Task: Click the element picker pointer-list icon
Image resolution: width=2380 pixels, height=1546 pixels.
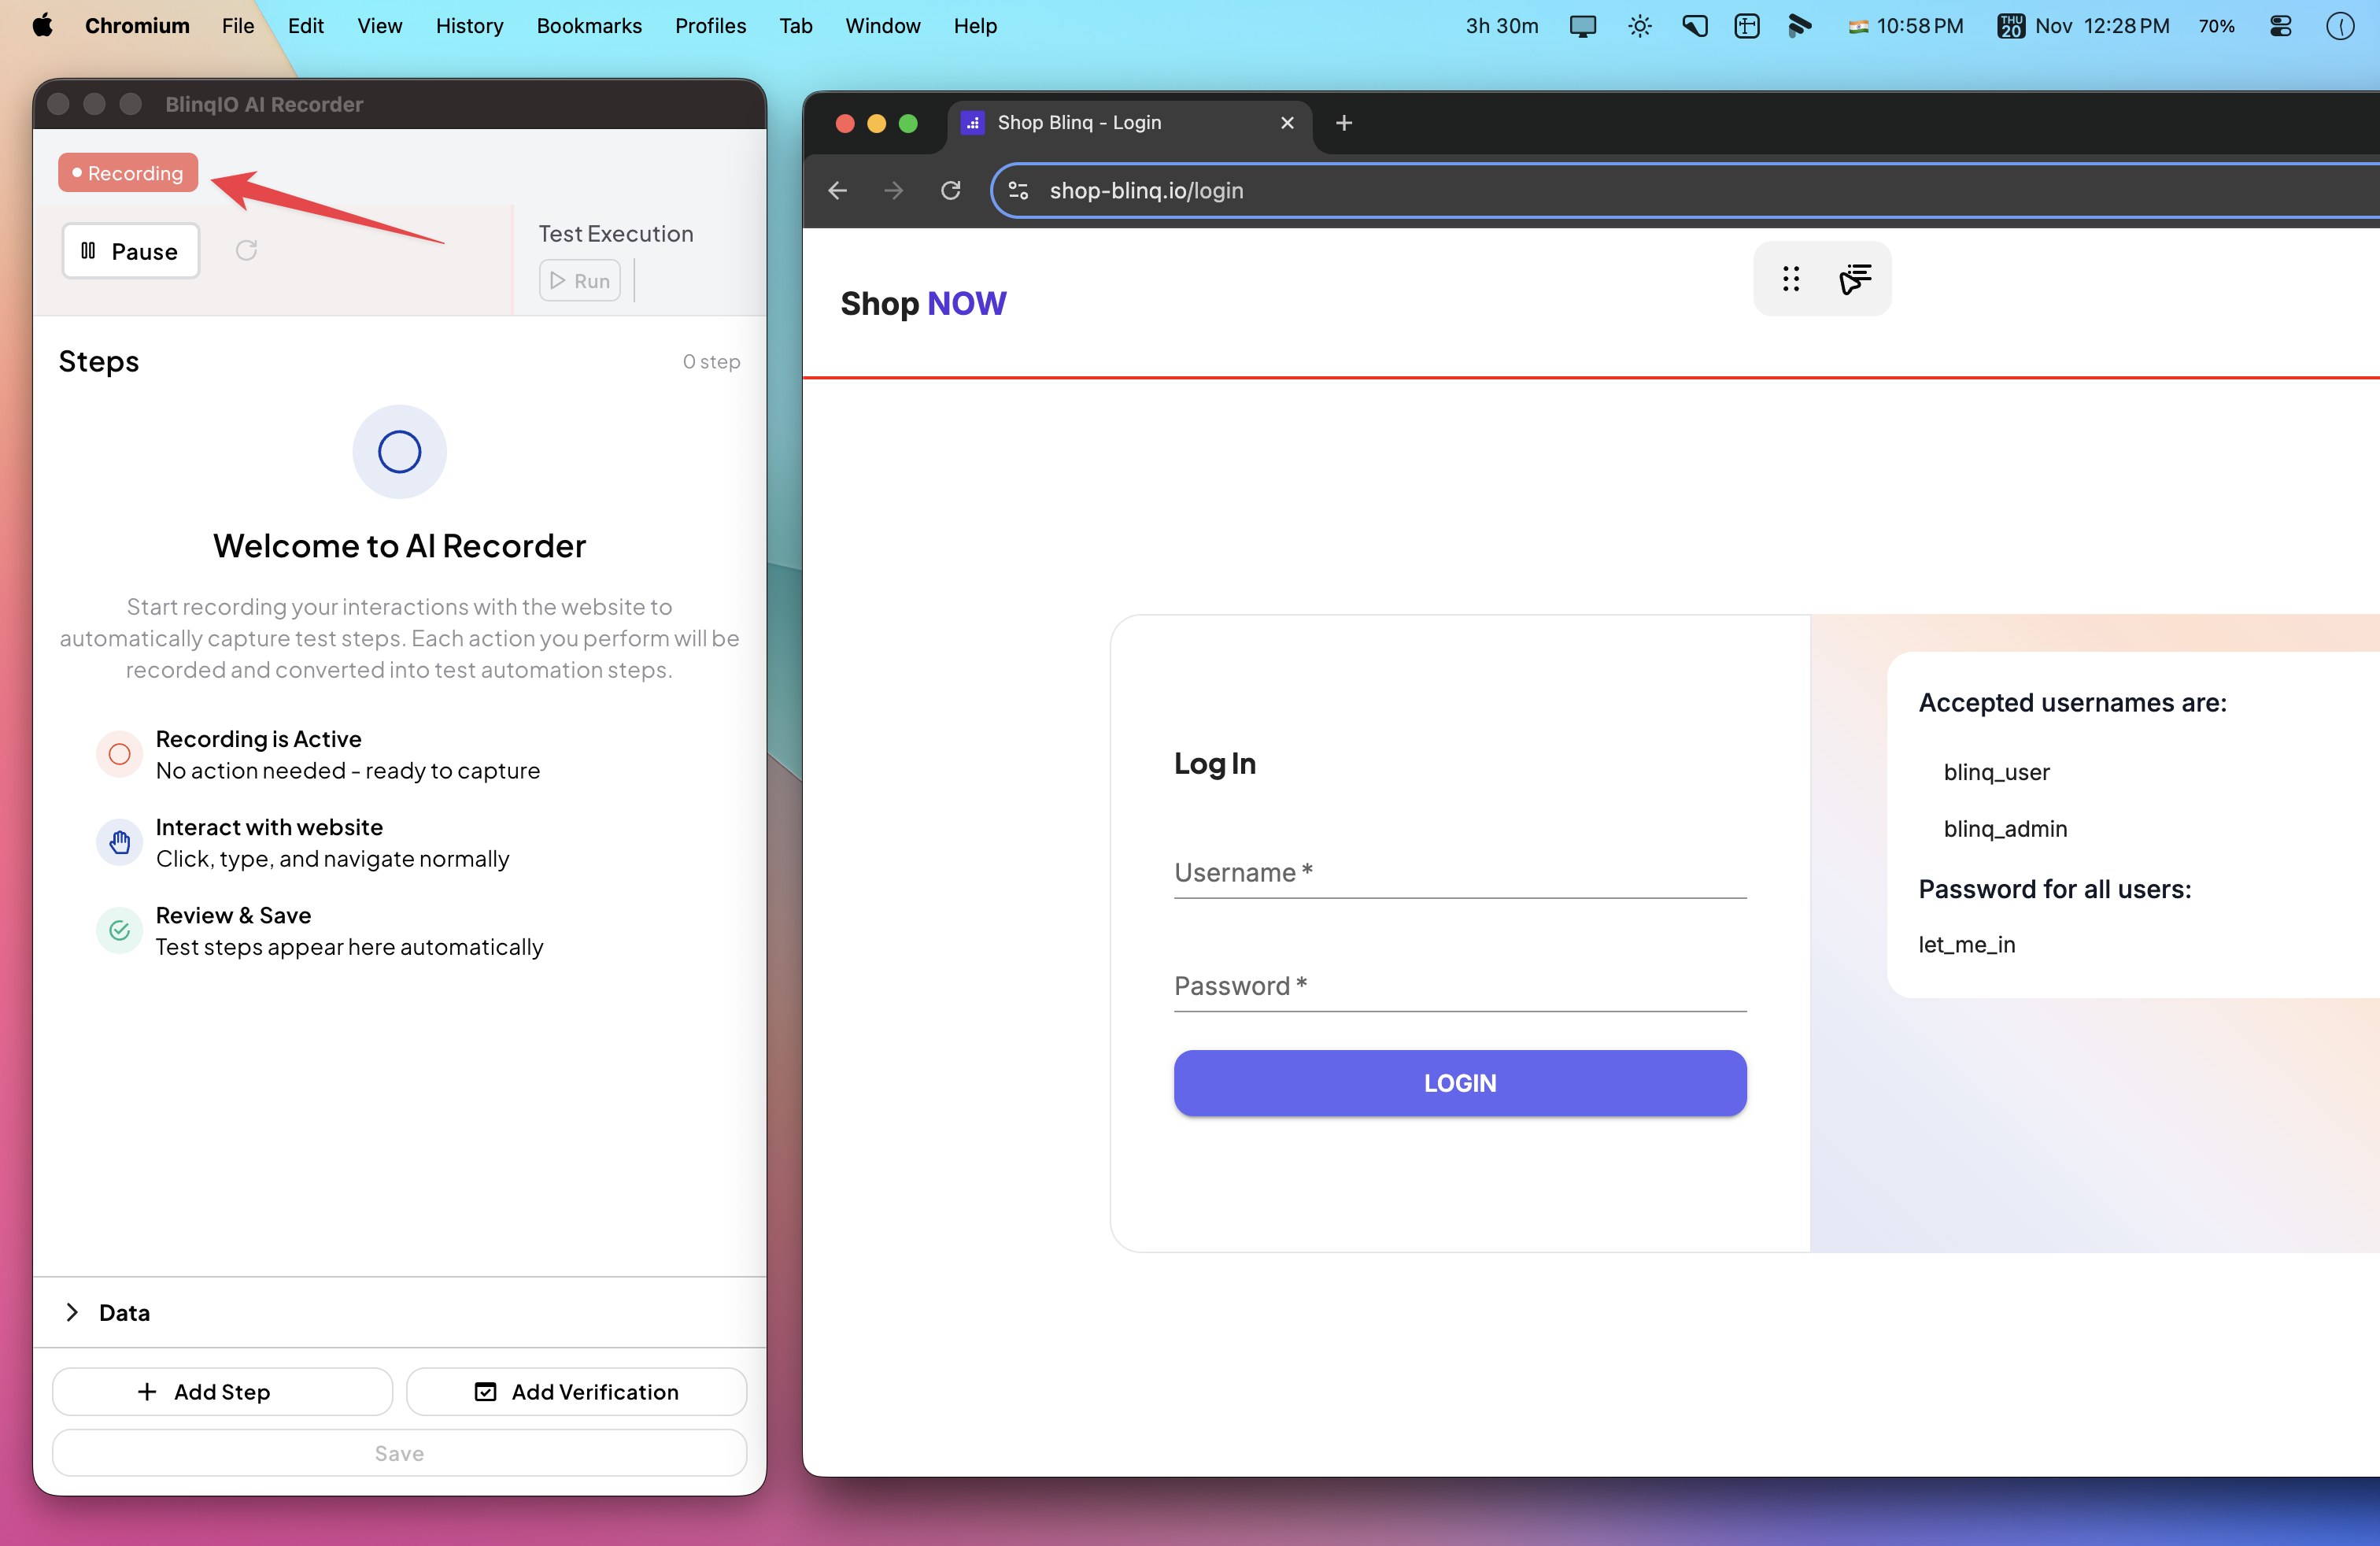Action: click(1854, 279)
